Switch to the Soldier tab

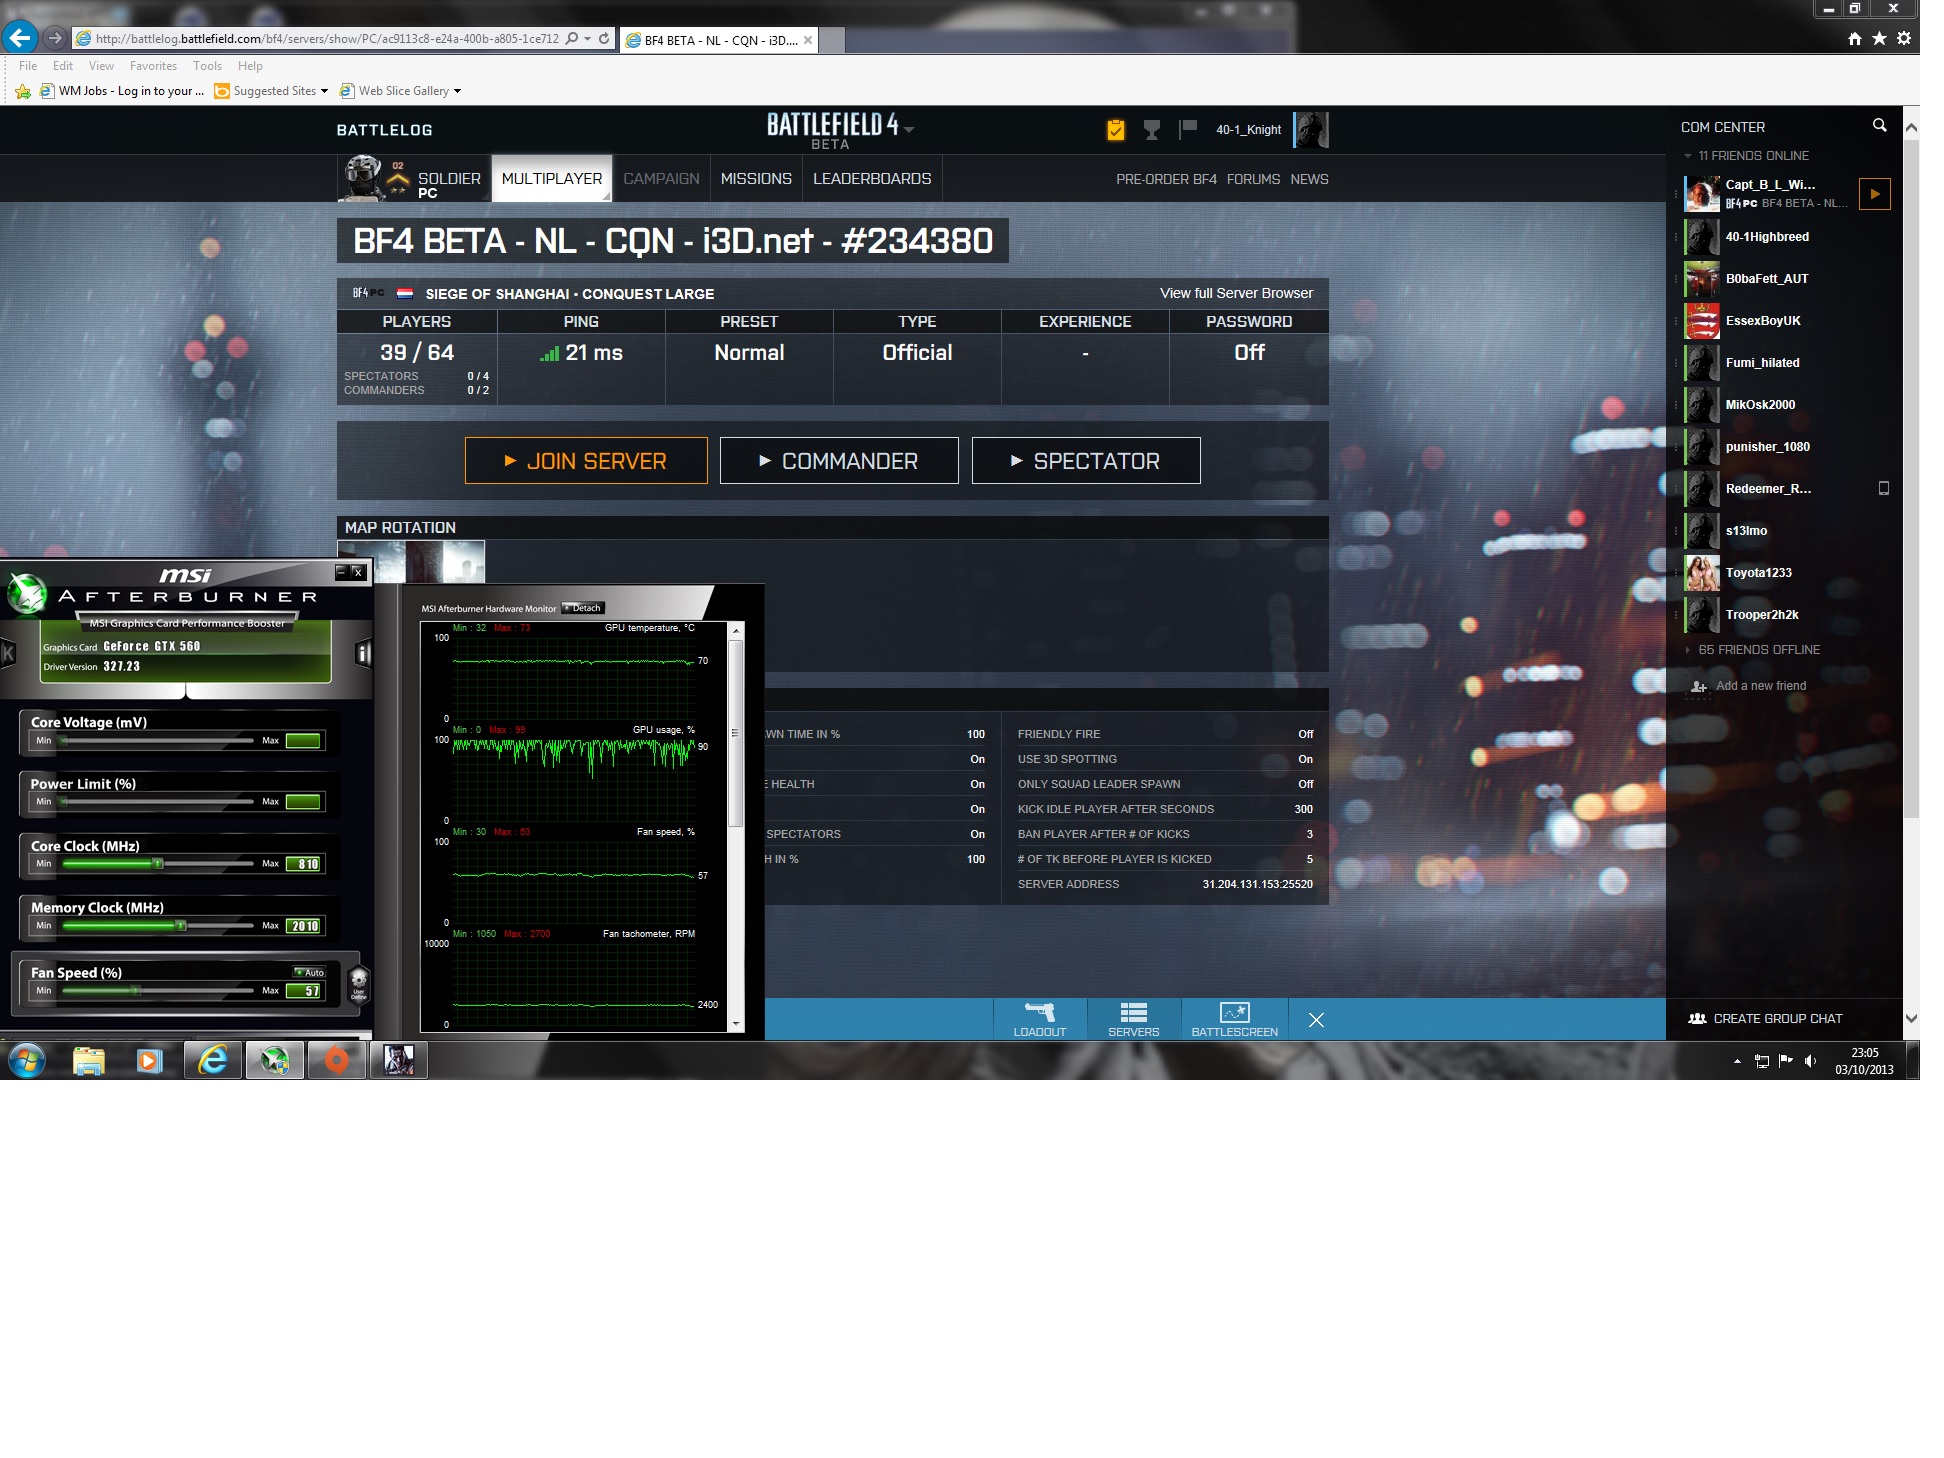click(x=414, y=178)
